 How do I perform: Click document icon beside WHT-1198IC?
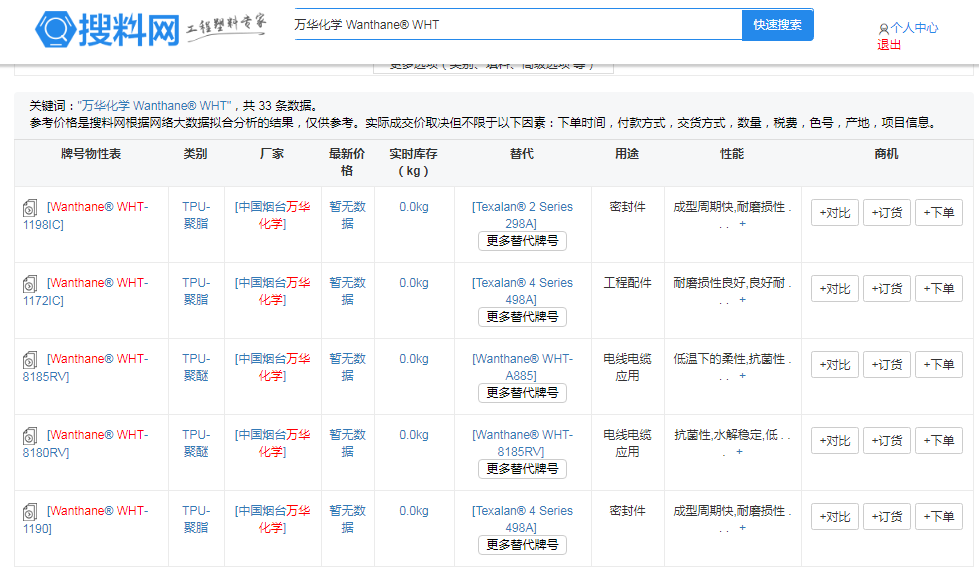tap(31, 208)
